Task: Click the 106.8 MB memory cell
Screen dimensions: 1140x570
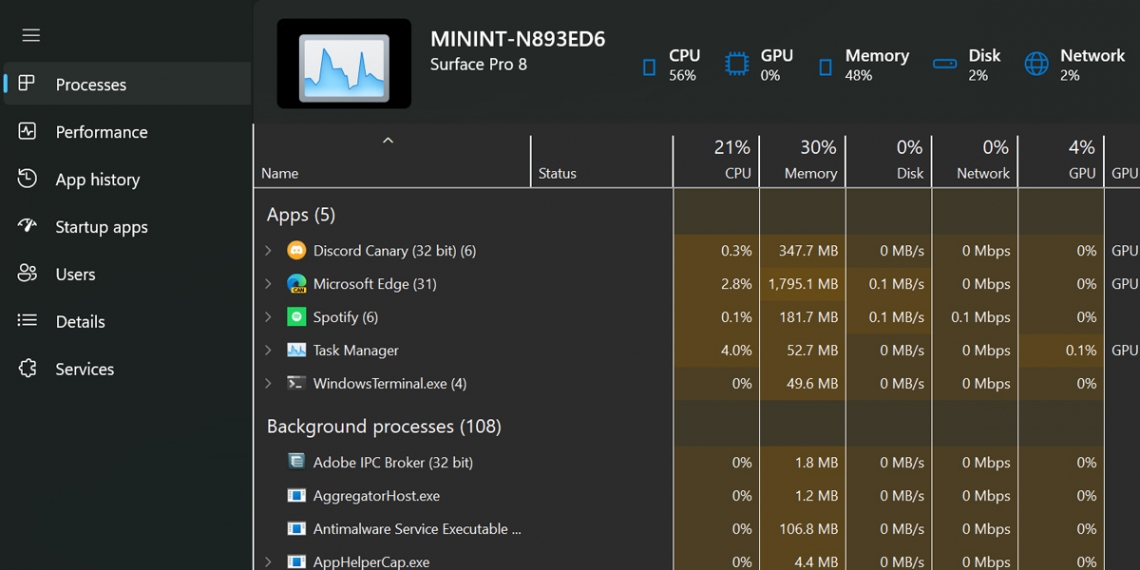Action: (x=803, y=529)
